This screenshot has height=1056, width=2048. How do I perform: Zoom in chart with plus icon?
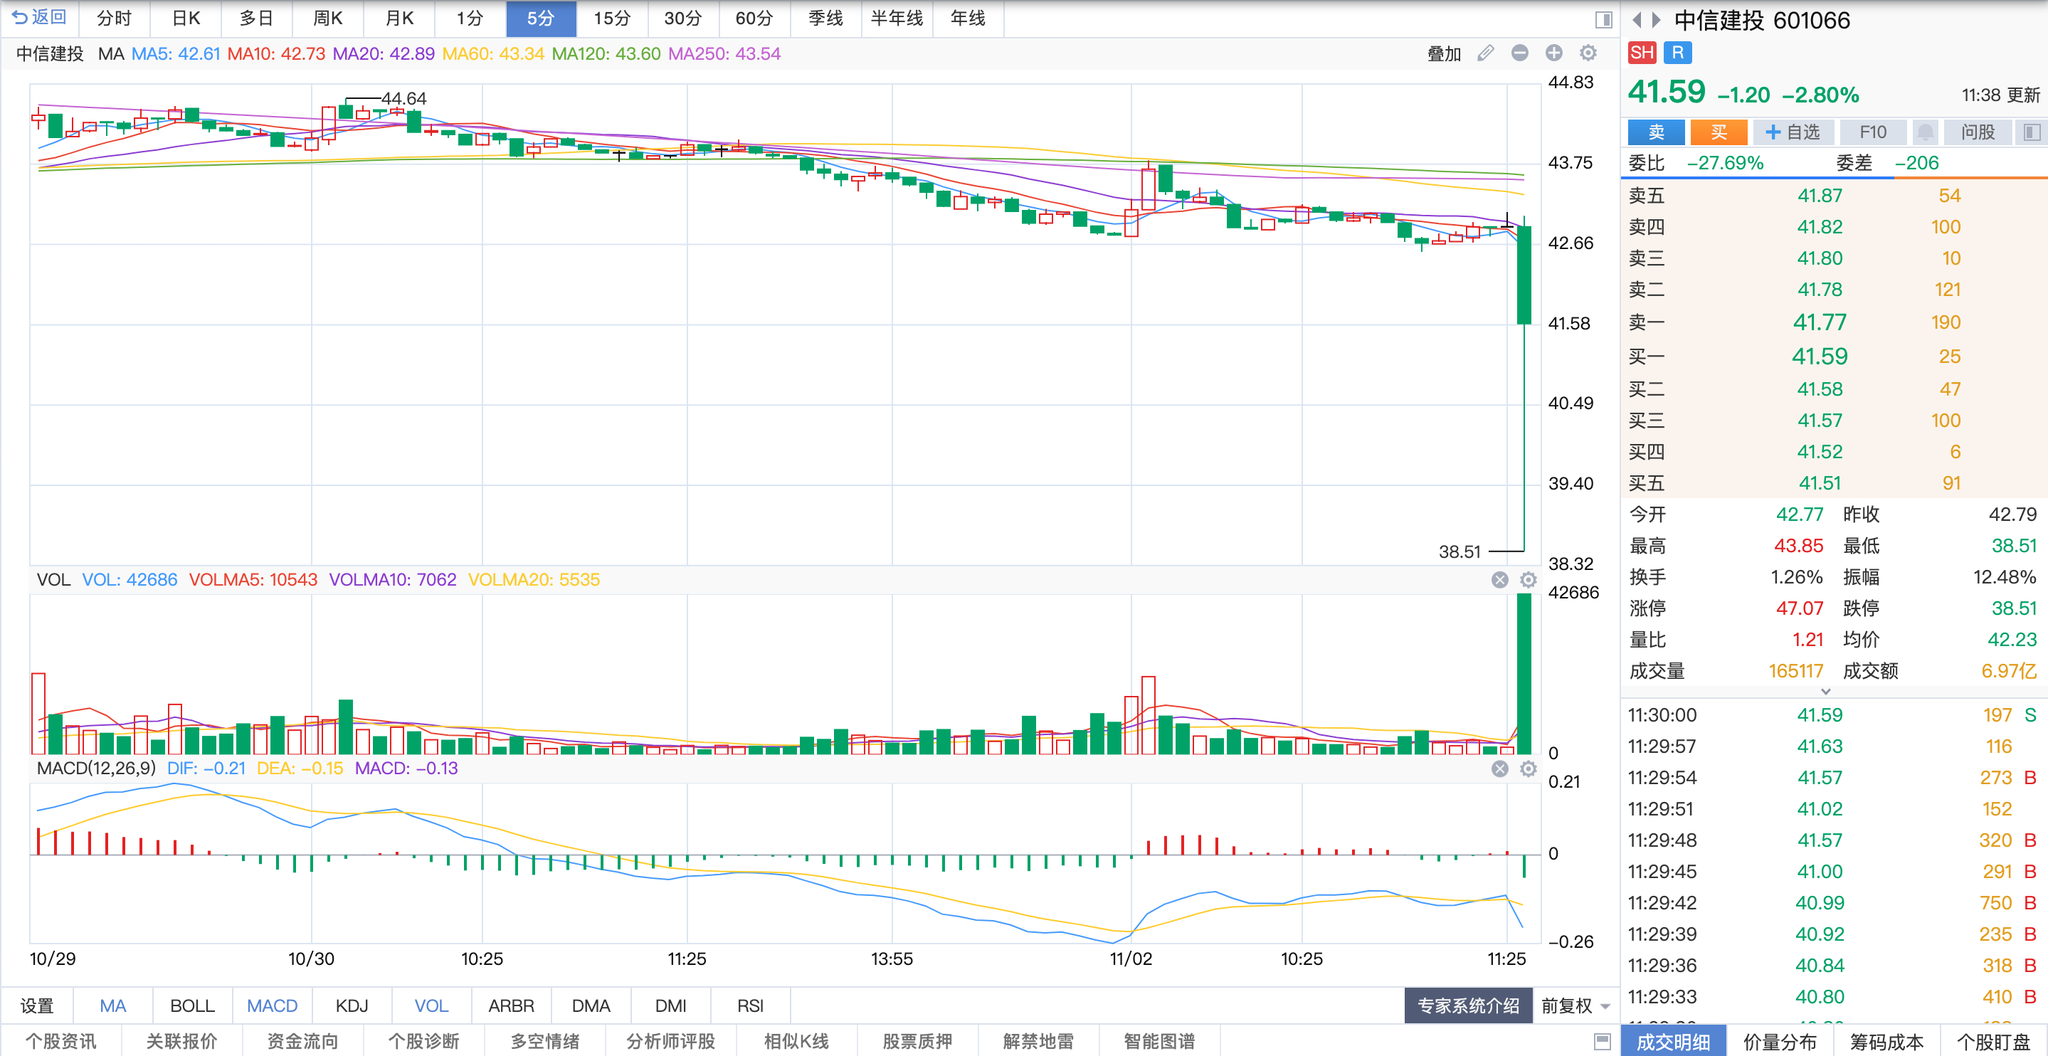click(1554, 53)
